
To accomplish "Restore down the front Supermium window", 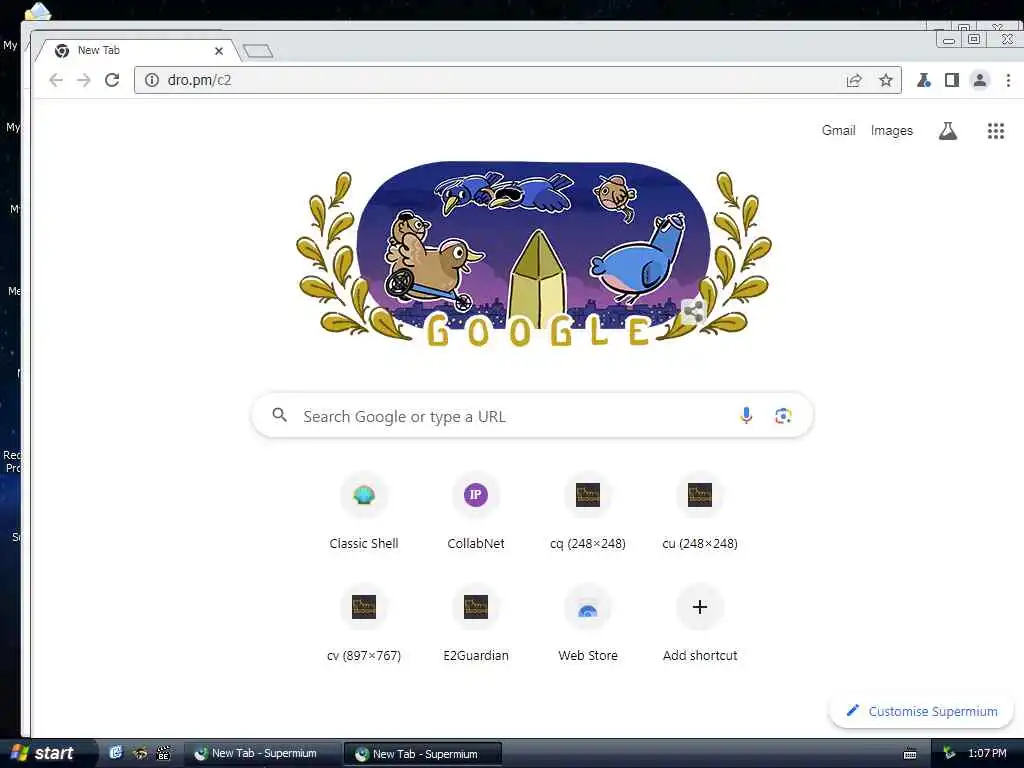I will tap(974, 40).
